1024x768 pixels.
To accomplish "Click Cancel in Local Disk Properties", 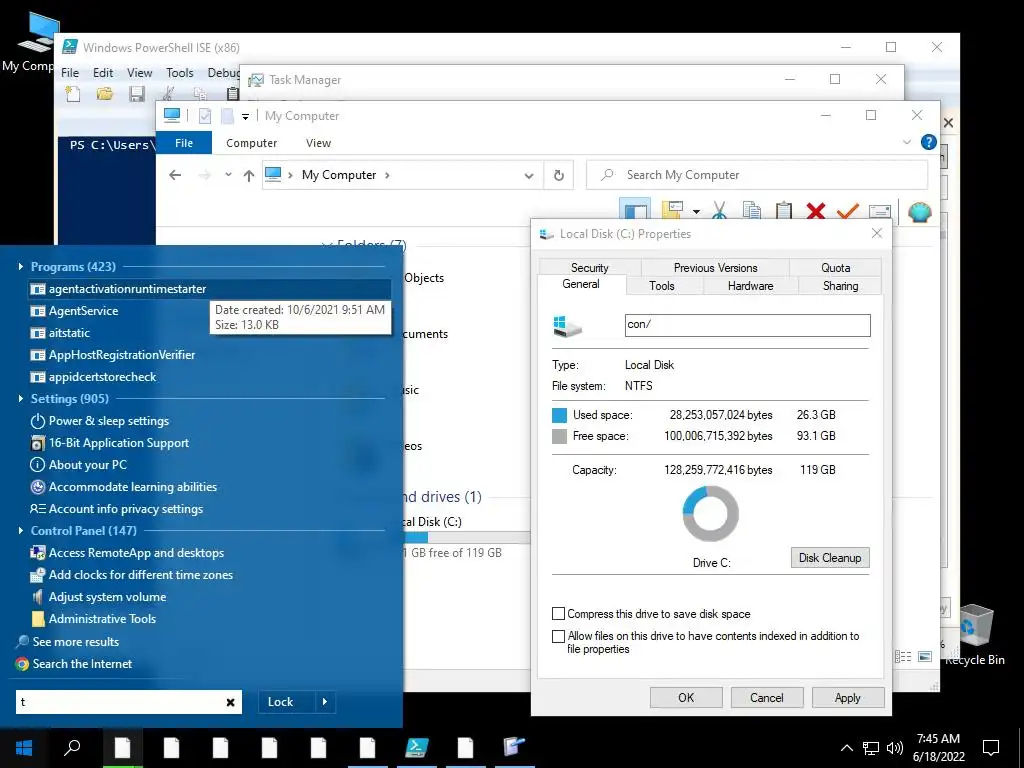I will (x=767, y=697).
